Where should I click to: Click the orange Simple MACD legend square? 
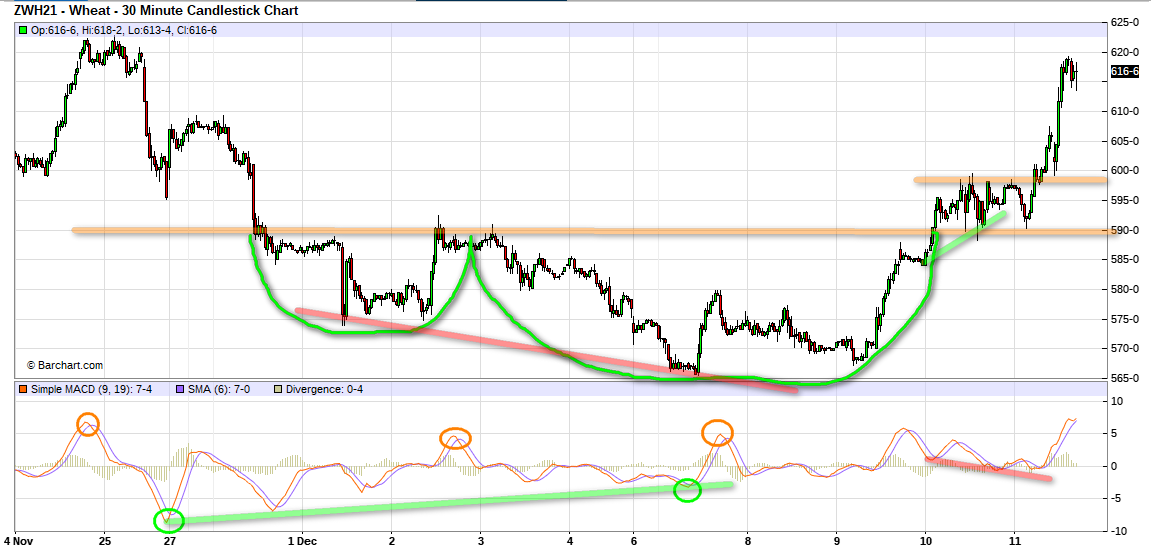pyautogui.click(x=22, y=389)
